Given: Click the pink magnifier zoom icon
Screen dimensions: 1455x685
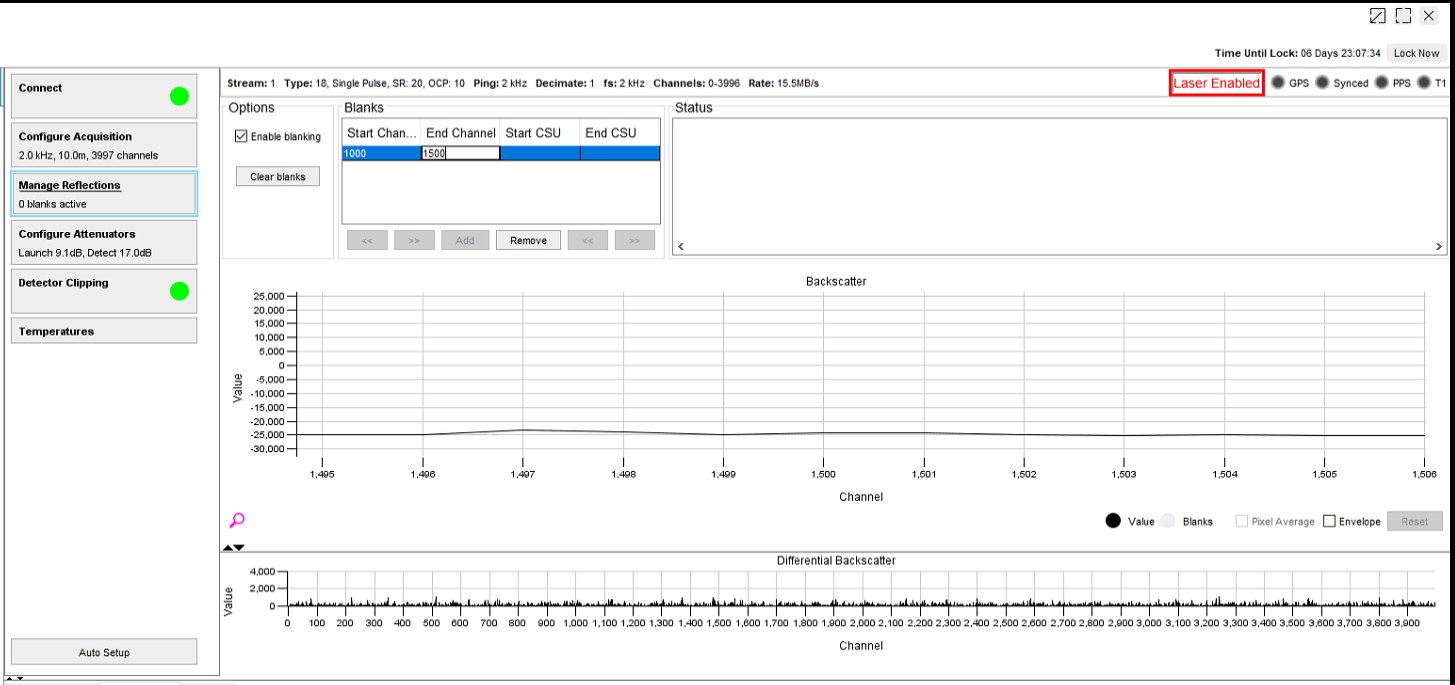Looking at the screenshot, I should pyautogui.click(x=237, y=520).
